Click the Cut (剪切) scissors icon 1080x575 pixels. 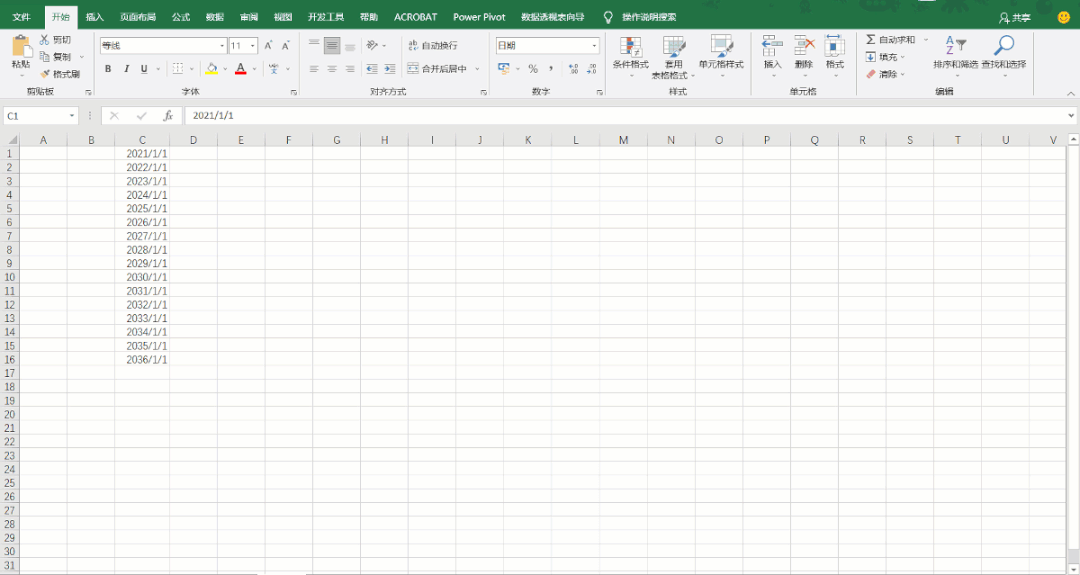click(x=45, y=40)
